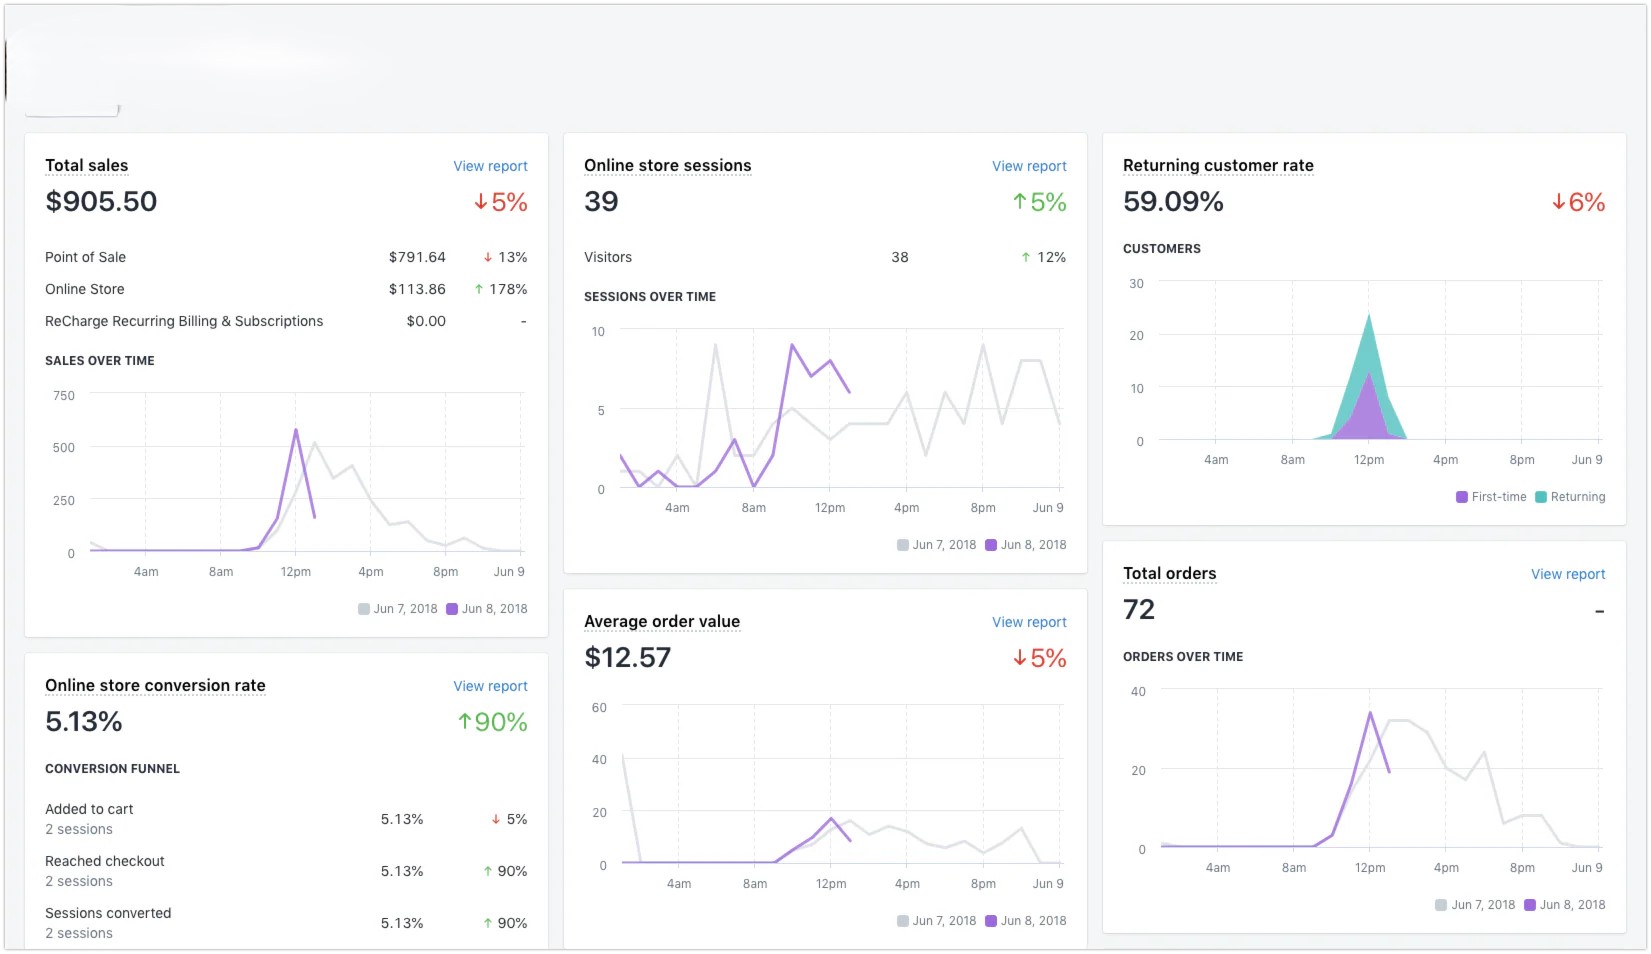
Task: Open View report for Total sales
Action: tap(490, 166)
